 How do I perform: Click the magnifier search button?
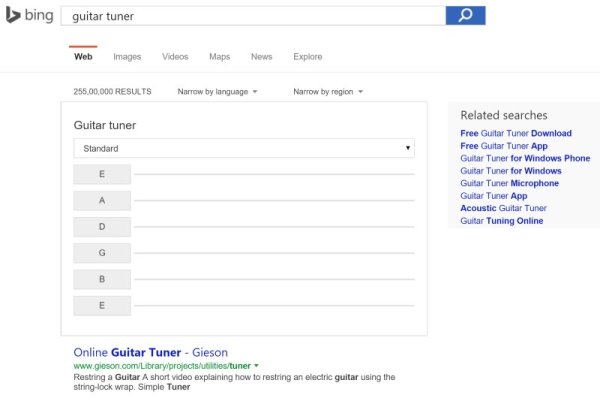click(465, 16)
